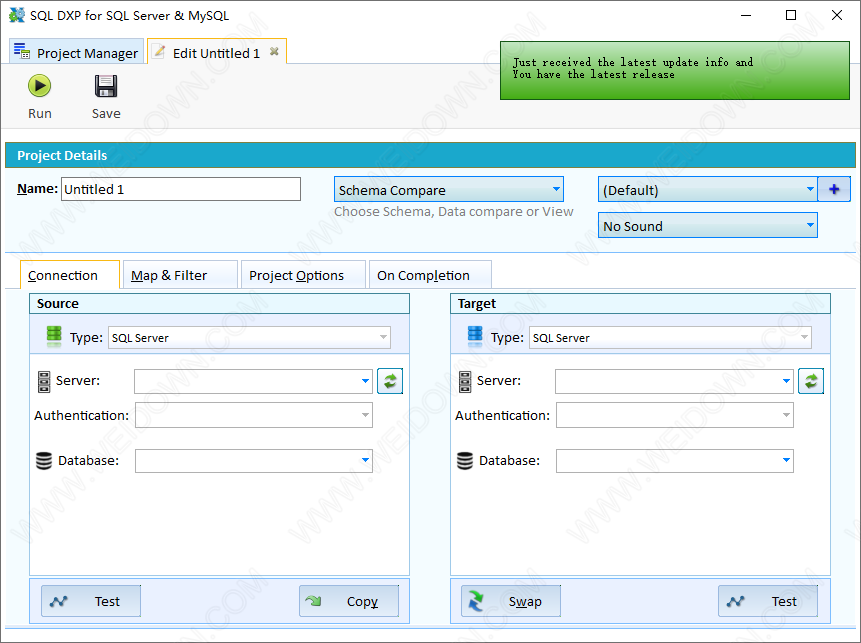Click the Project Details header bar
Screen dimensions: 861x643
430,155
